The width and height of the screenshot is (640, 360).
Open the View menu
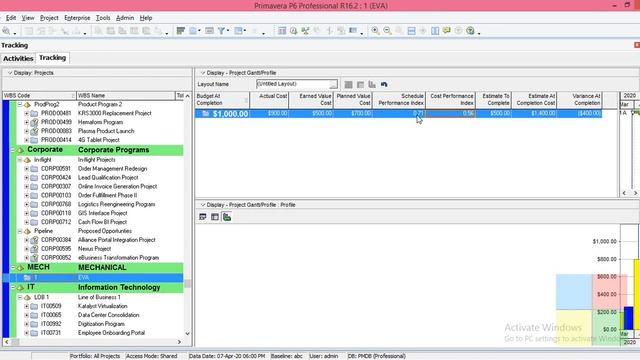click(28, 18)
